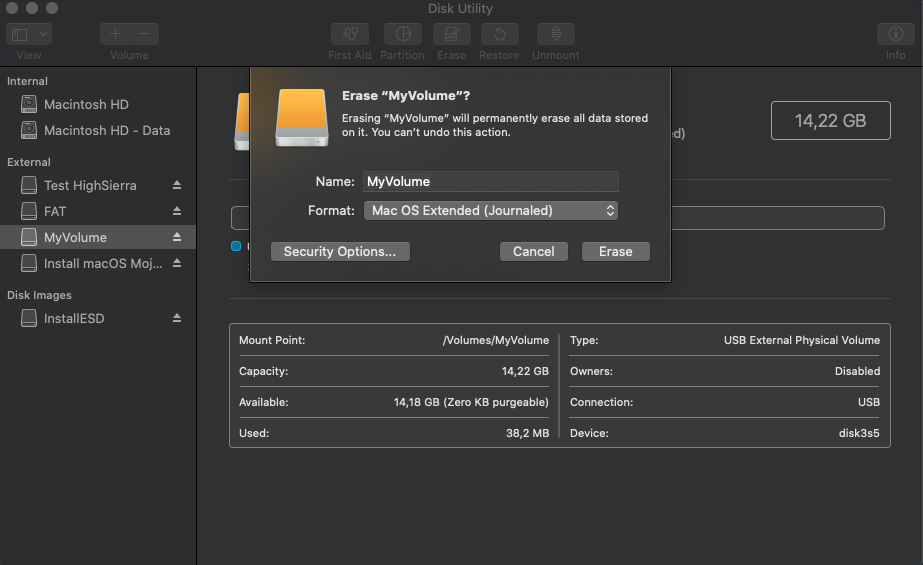This screenshot has width=923, height=565.
Task: Add a volume with plus button
Action: coord(115,34)
